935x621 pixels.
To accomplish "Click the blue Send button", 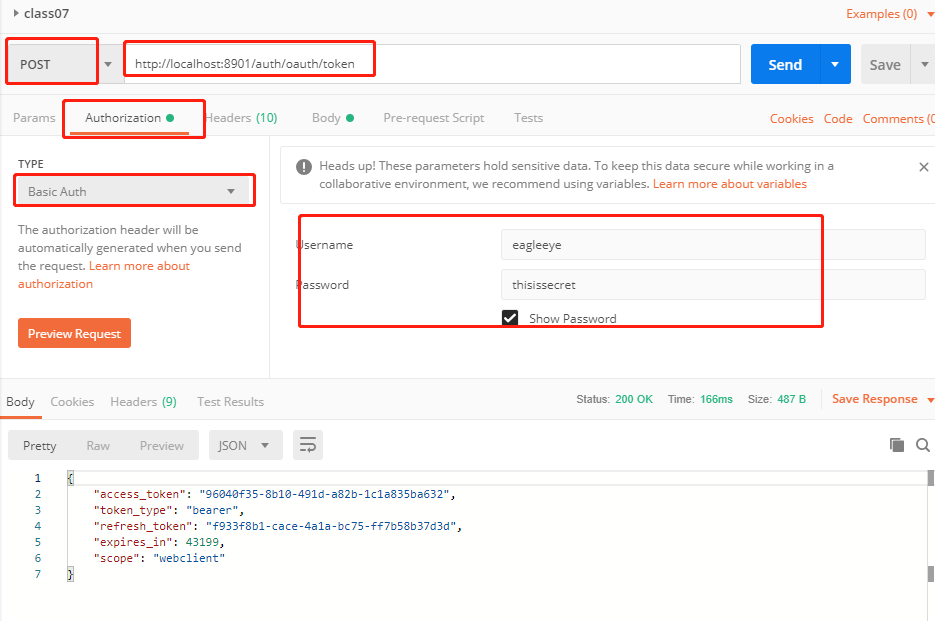I will click(x=785, y=64).
